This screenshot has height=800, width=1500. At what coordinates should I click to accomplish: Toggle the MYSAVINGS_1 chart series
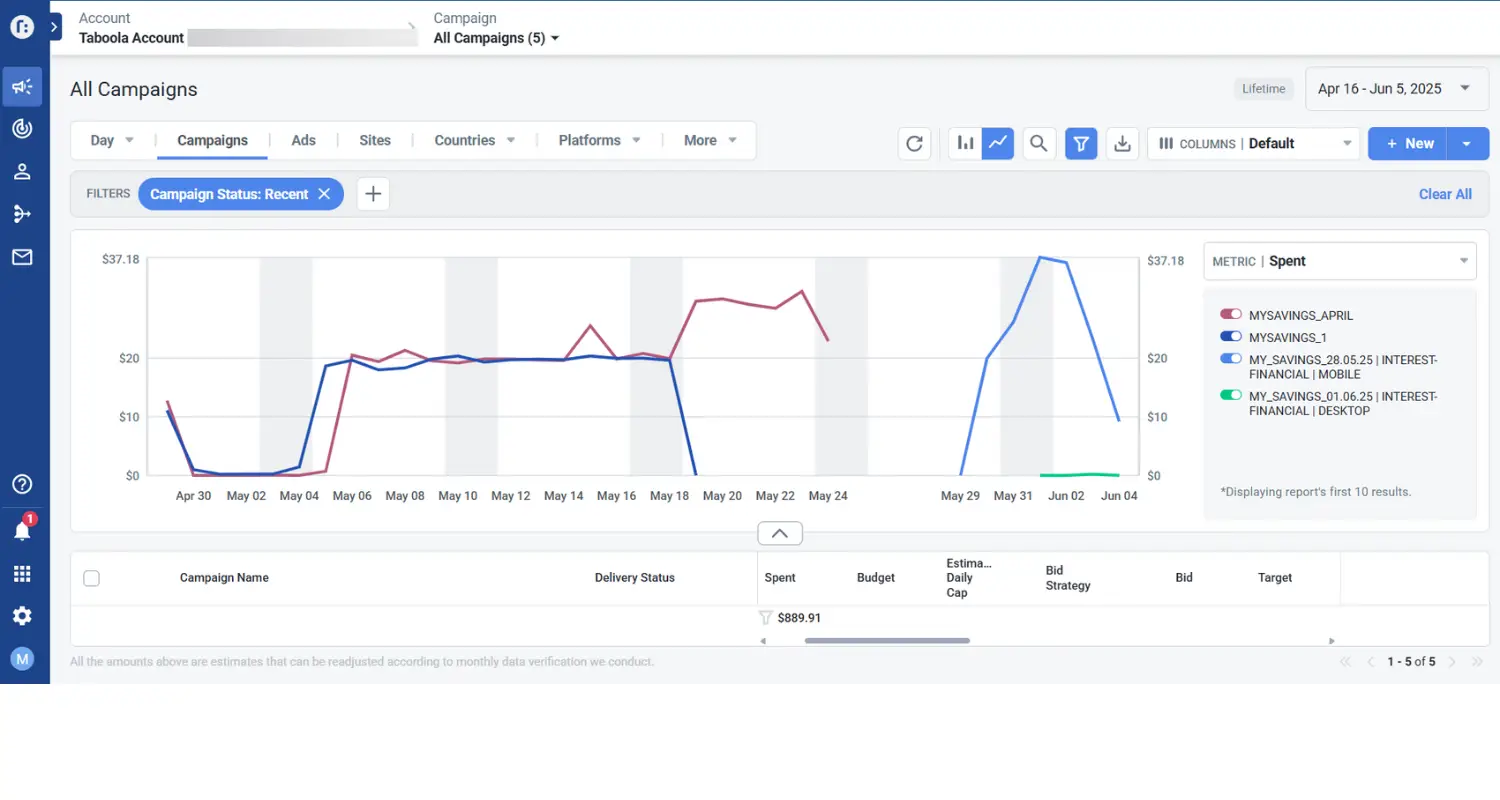coord(1230,338)
